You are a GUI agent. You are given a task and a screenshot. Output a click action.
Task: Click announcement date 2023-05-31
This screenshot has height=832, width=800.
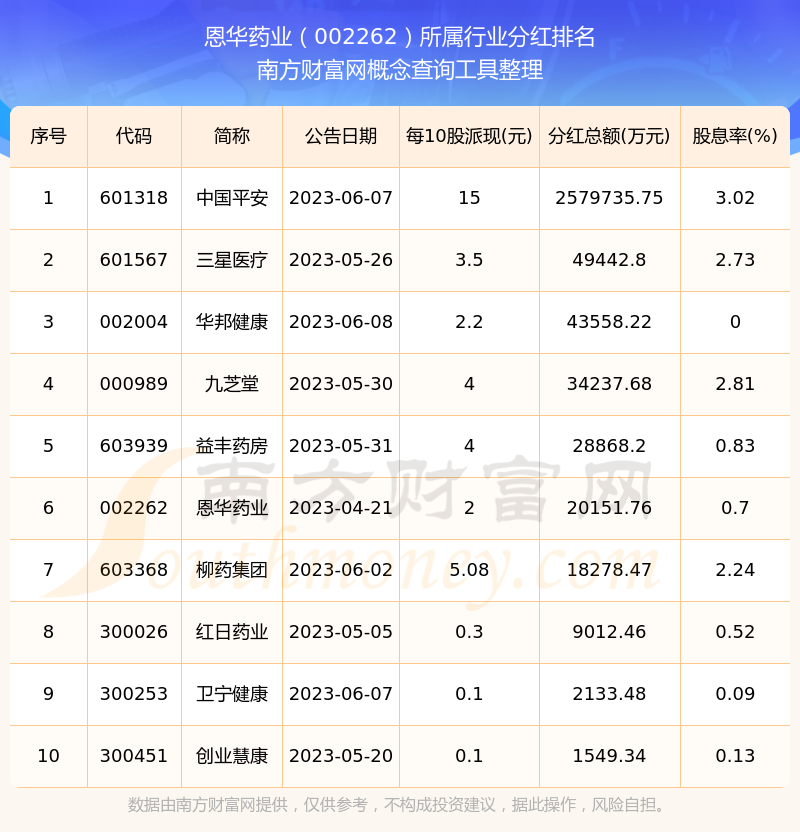341,446
